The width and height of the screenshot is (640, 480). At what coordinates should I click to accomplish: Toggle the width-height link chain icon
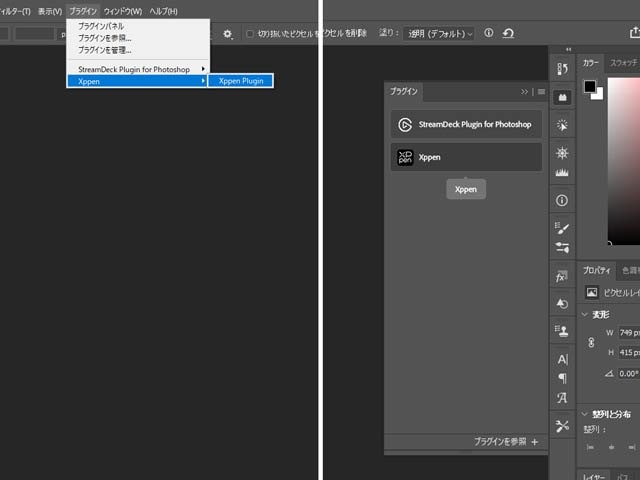pos(591,342)
